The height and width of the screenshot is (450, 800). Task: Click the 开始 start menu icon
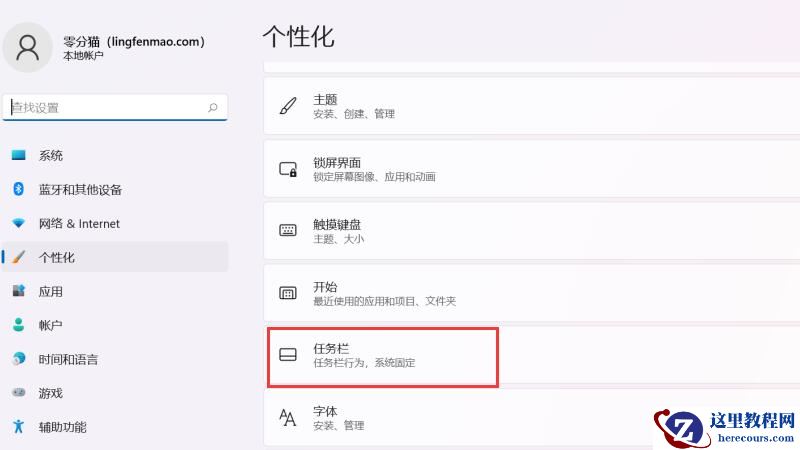(x=288, y=293)
